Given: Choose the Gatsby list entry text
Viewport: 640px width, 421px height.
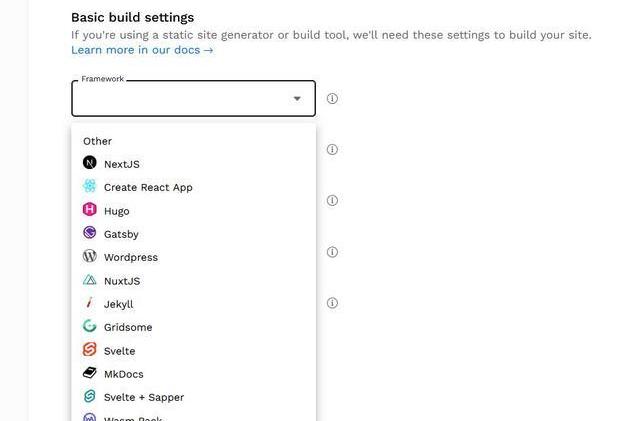Looking at the screenshot, I should [x=121, y=234].
